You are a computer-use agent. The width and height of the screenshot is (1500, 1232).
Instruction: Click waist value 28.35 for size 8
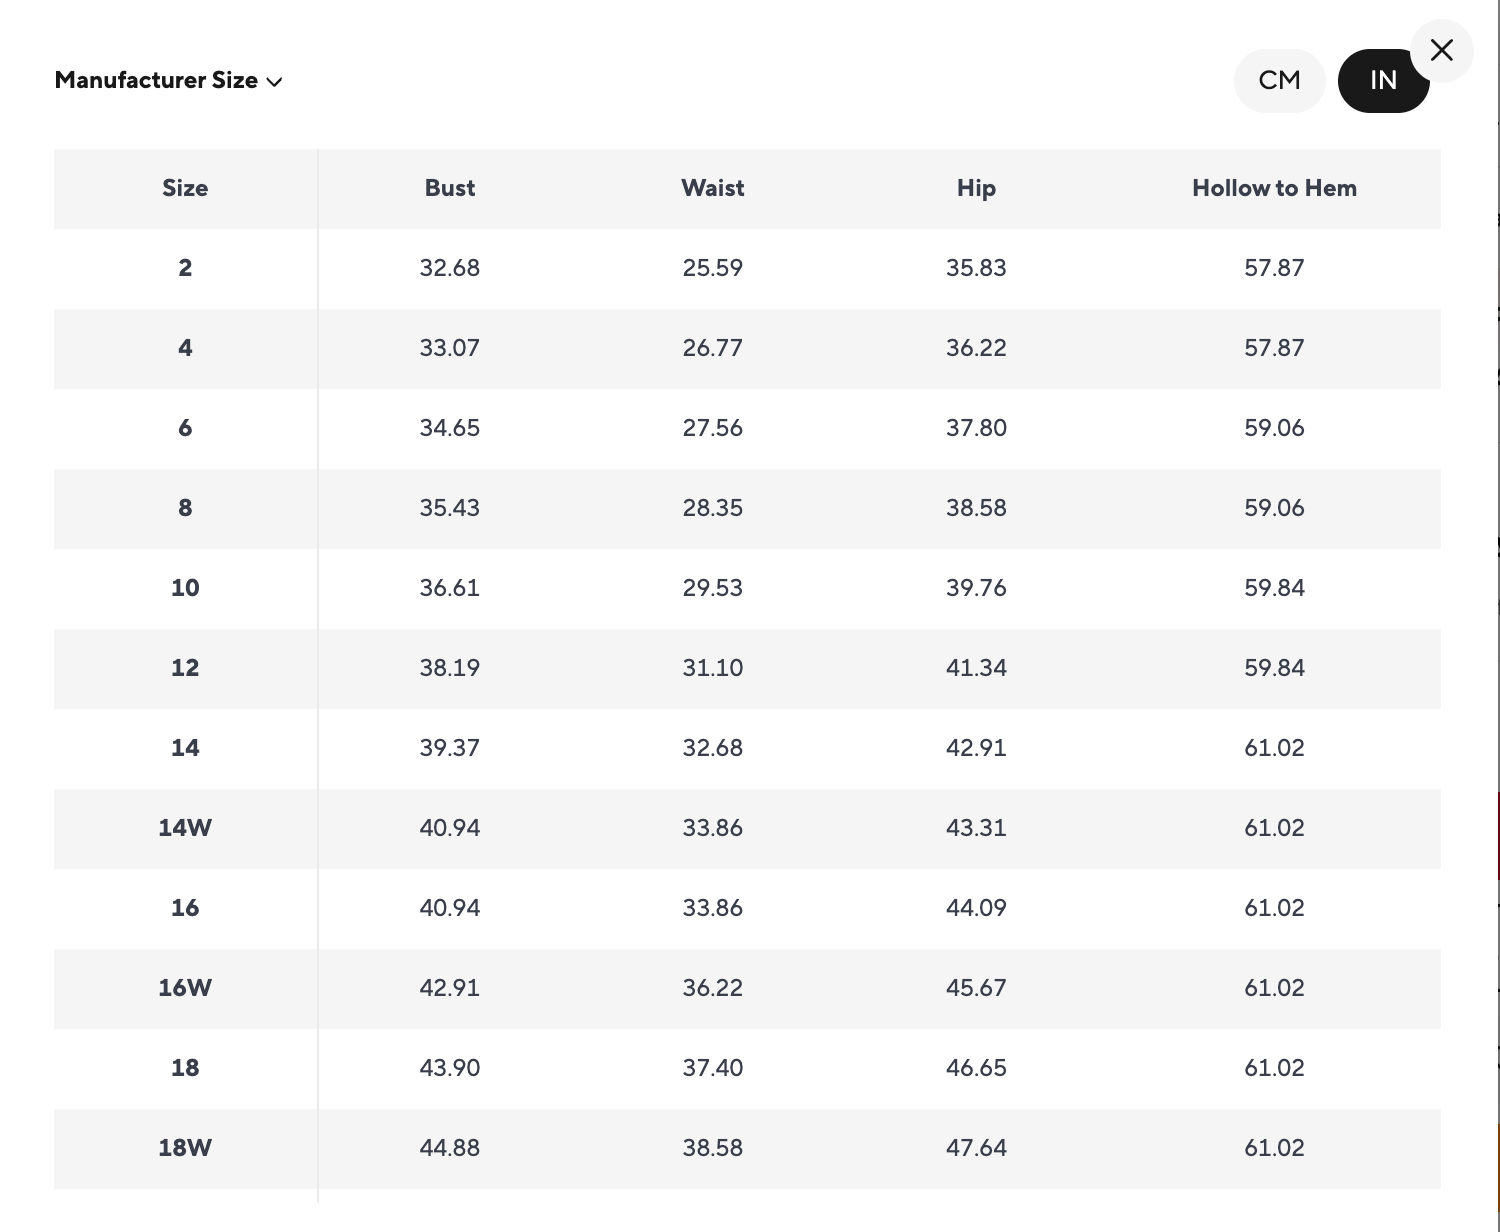(x=712, y=508)
